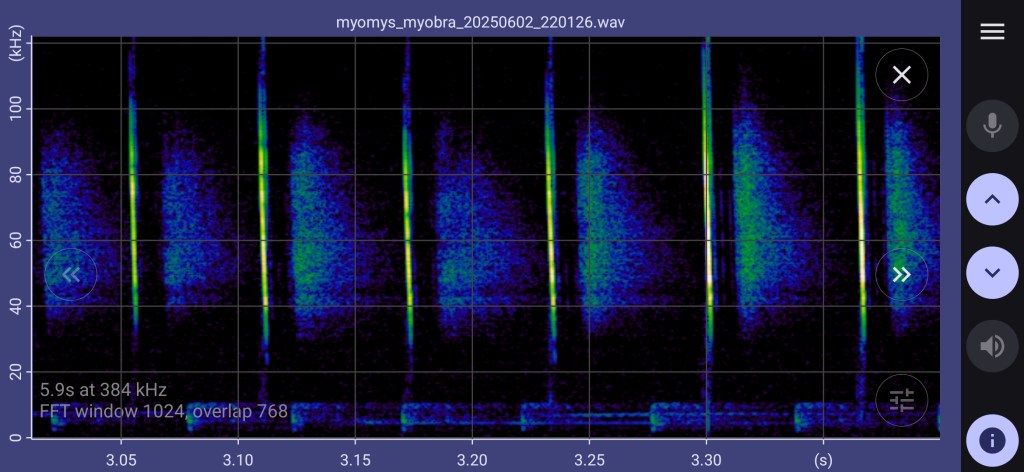Open the file info button
Viewport: 1024px width, 472px height.
pos(991,440)
